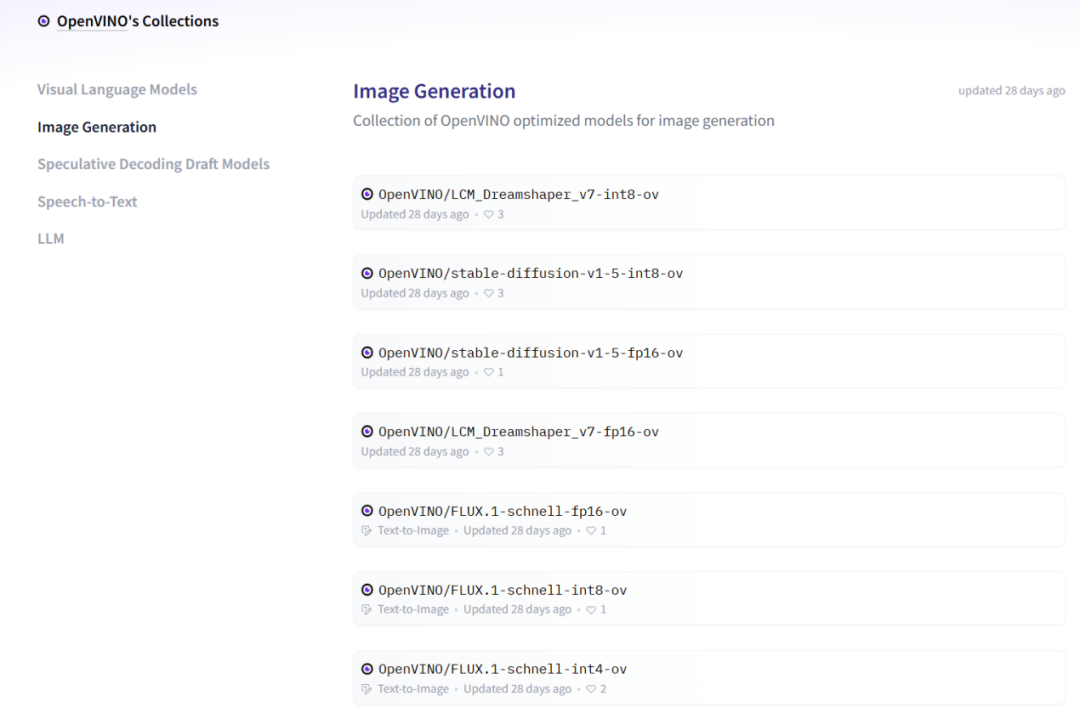Click heart icon on FLUX.1-schnell-fp16-ov card
Viewport: 1080px width, 719px height.
[591, 530]
